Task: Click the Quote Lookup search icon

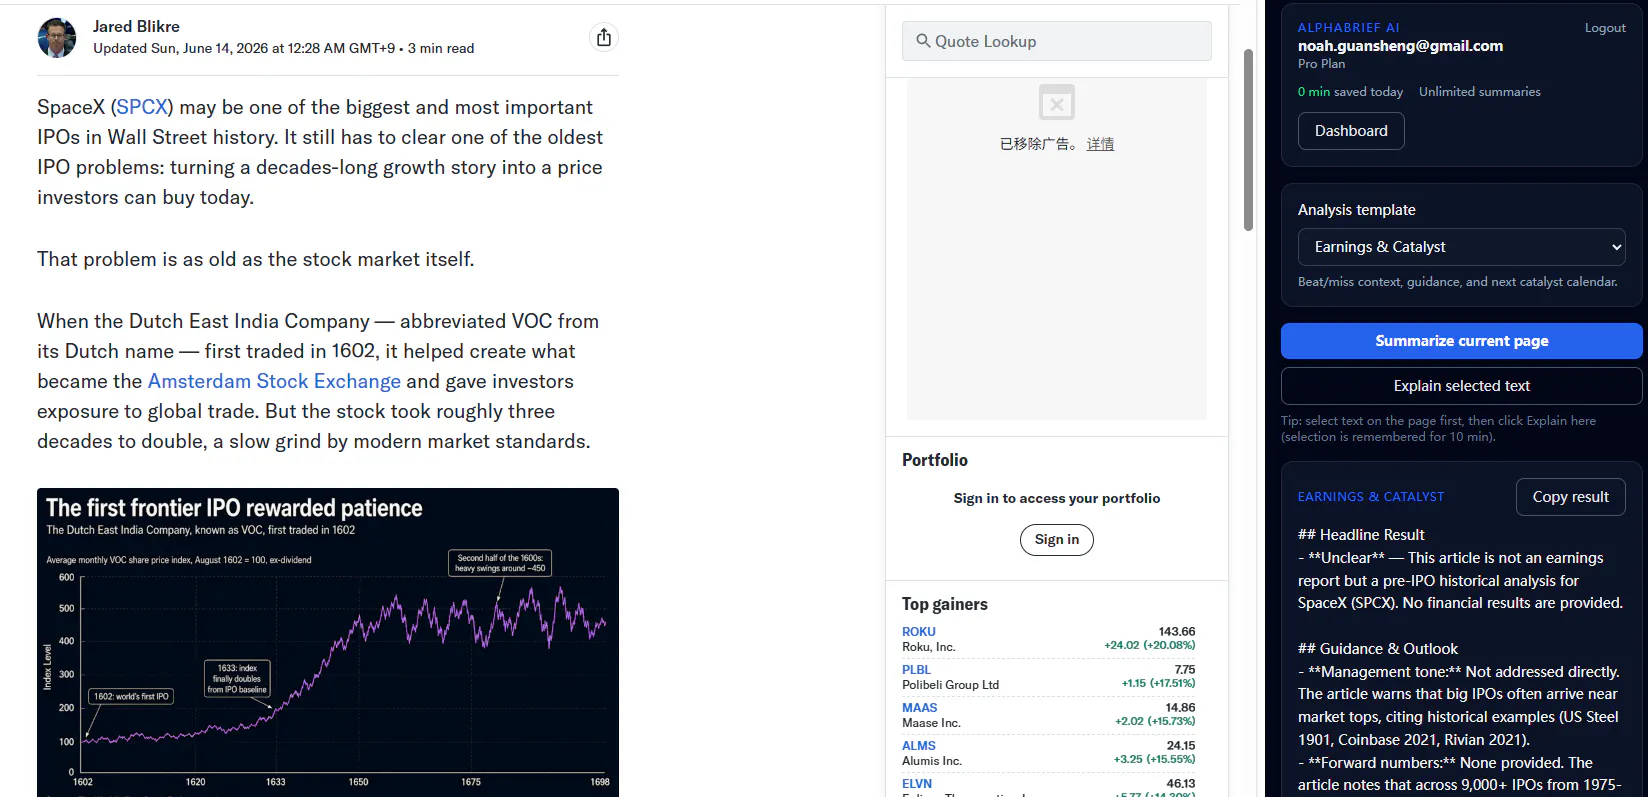Action: coord(923,41)
